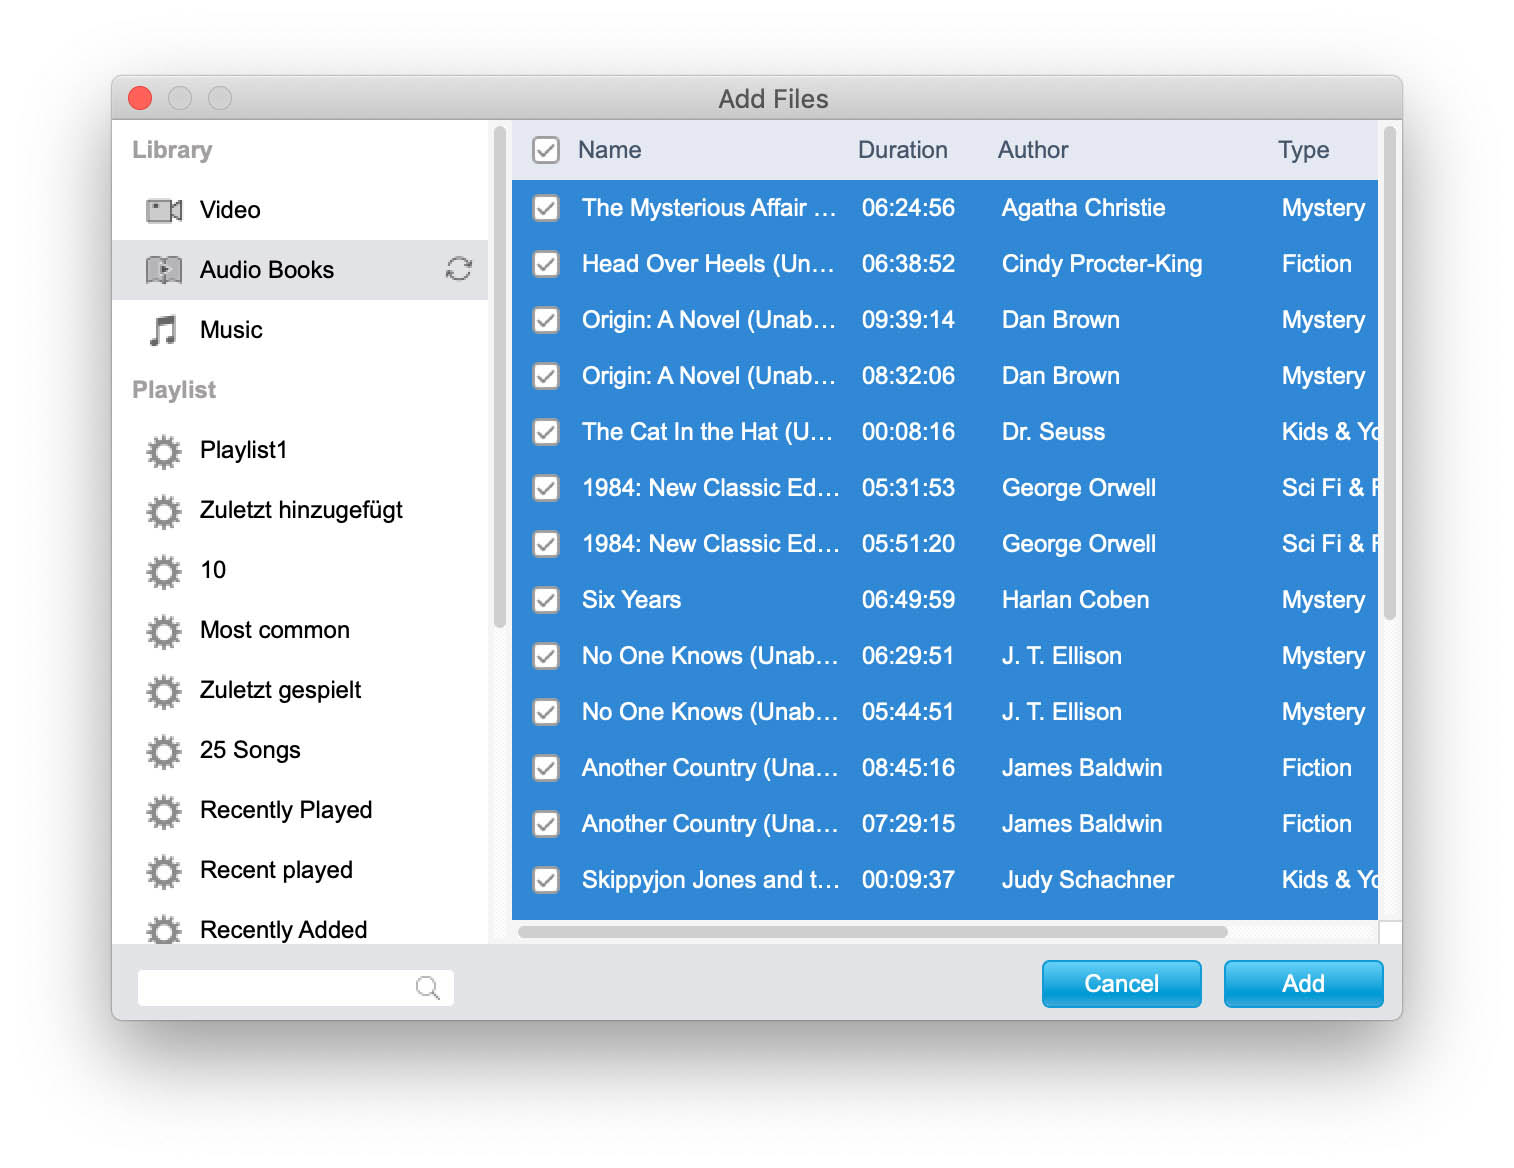Click the gear icon beside Most common
This screenshot has height=1168, width=1514.
click(x=164, y=631)
